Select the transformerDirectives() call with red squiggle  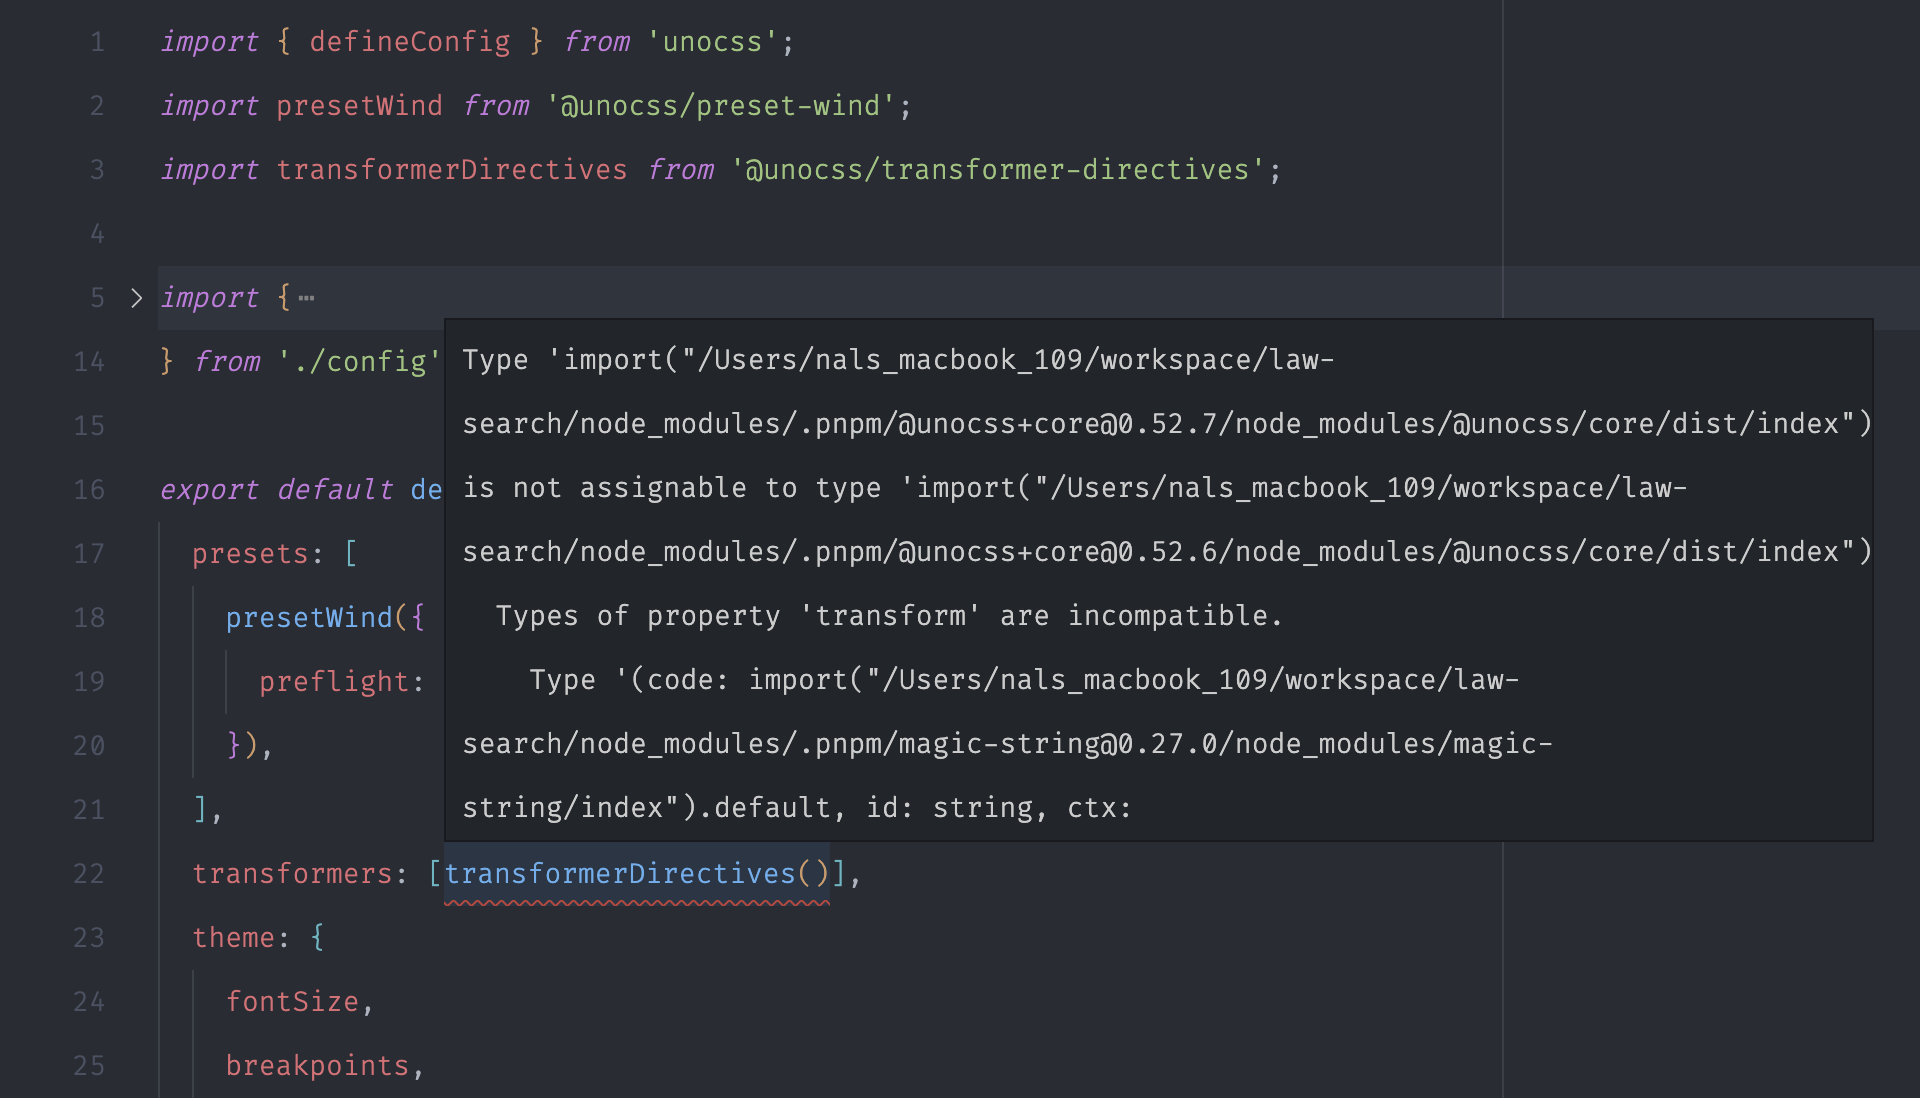pyautogui.click(x=636, y=873)
